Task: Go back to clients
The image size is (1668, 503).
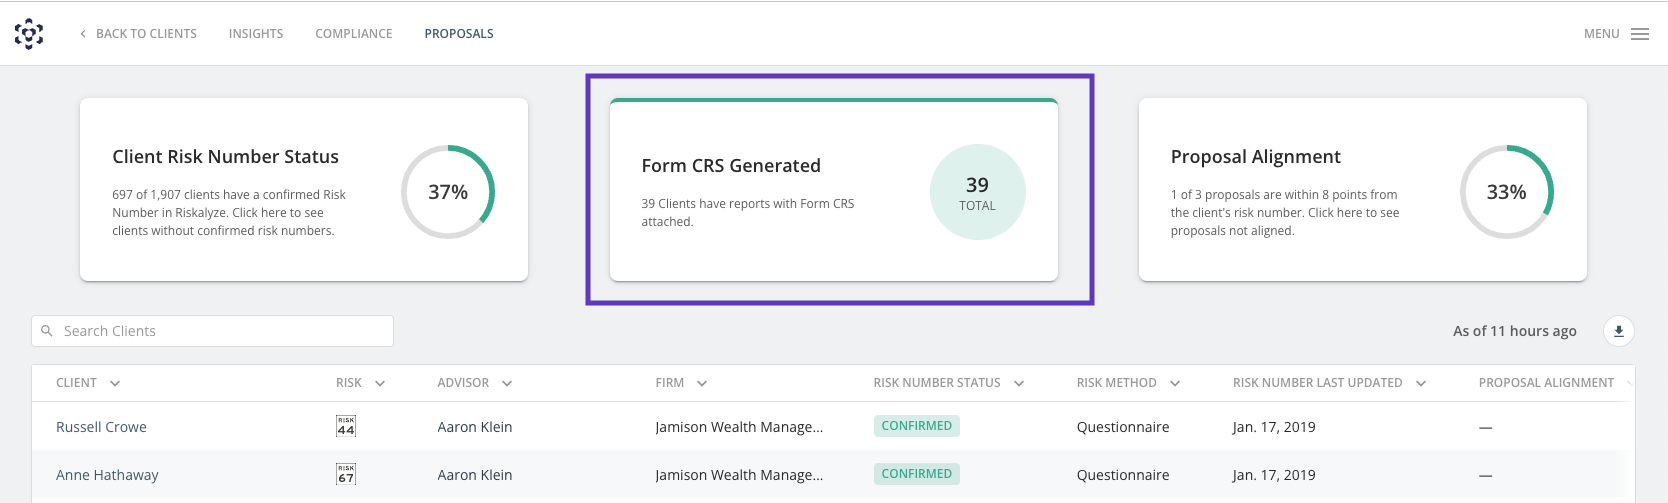Action: (x=146, y=34)
